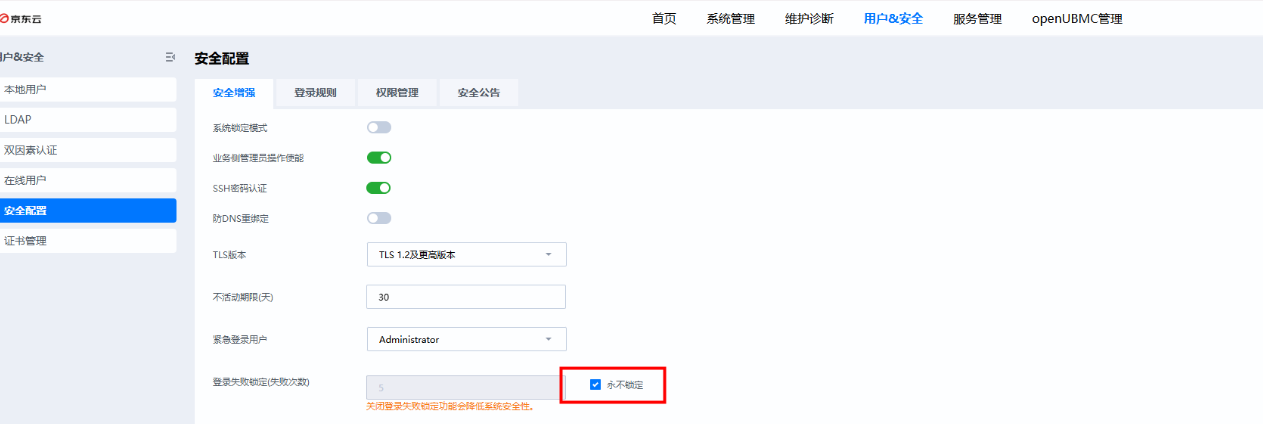The image size is (1263, 424).
Task: Go to 证书管理 in the sidebar
Action: (x=88, y=241)
